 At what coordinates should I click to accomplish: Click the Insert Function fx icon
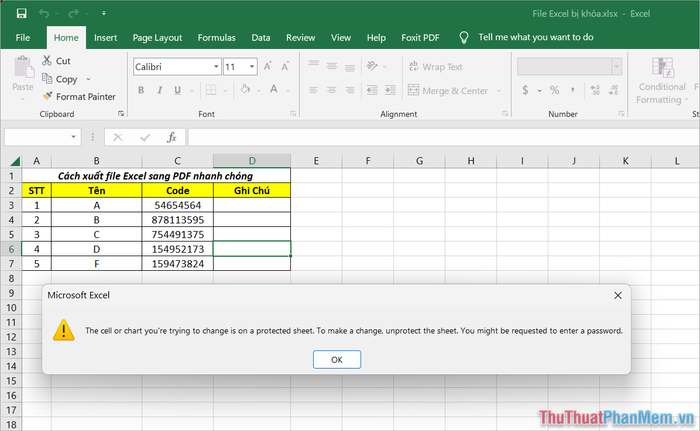pos(172,137)
